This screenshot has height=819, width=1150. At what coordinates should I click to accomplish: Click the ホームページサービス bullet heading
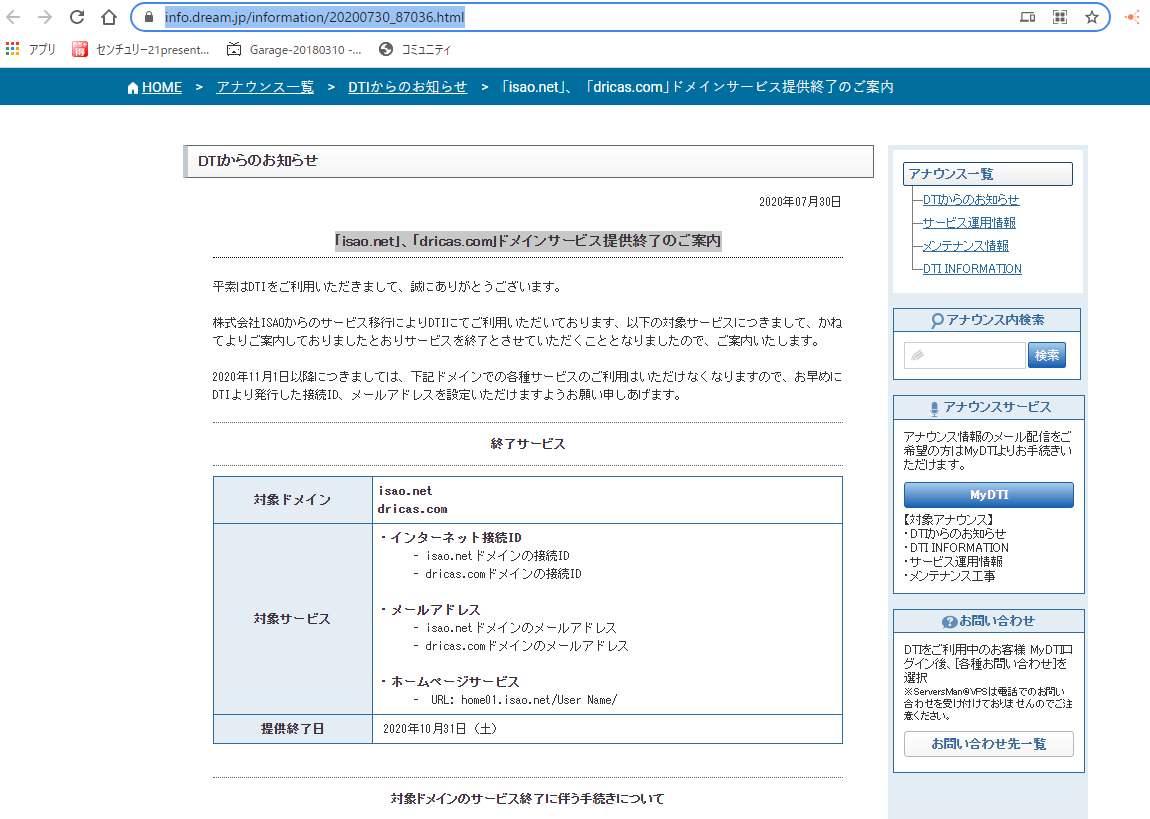[x=455, y=682]
